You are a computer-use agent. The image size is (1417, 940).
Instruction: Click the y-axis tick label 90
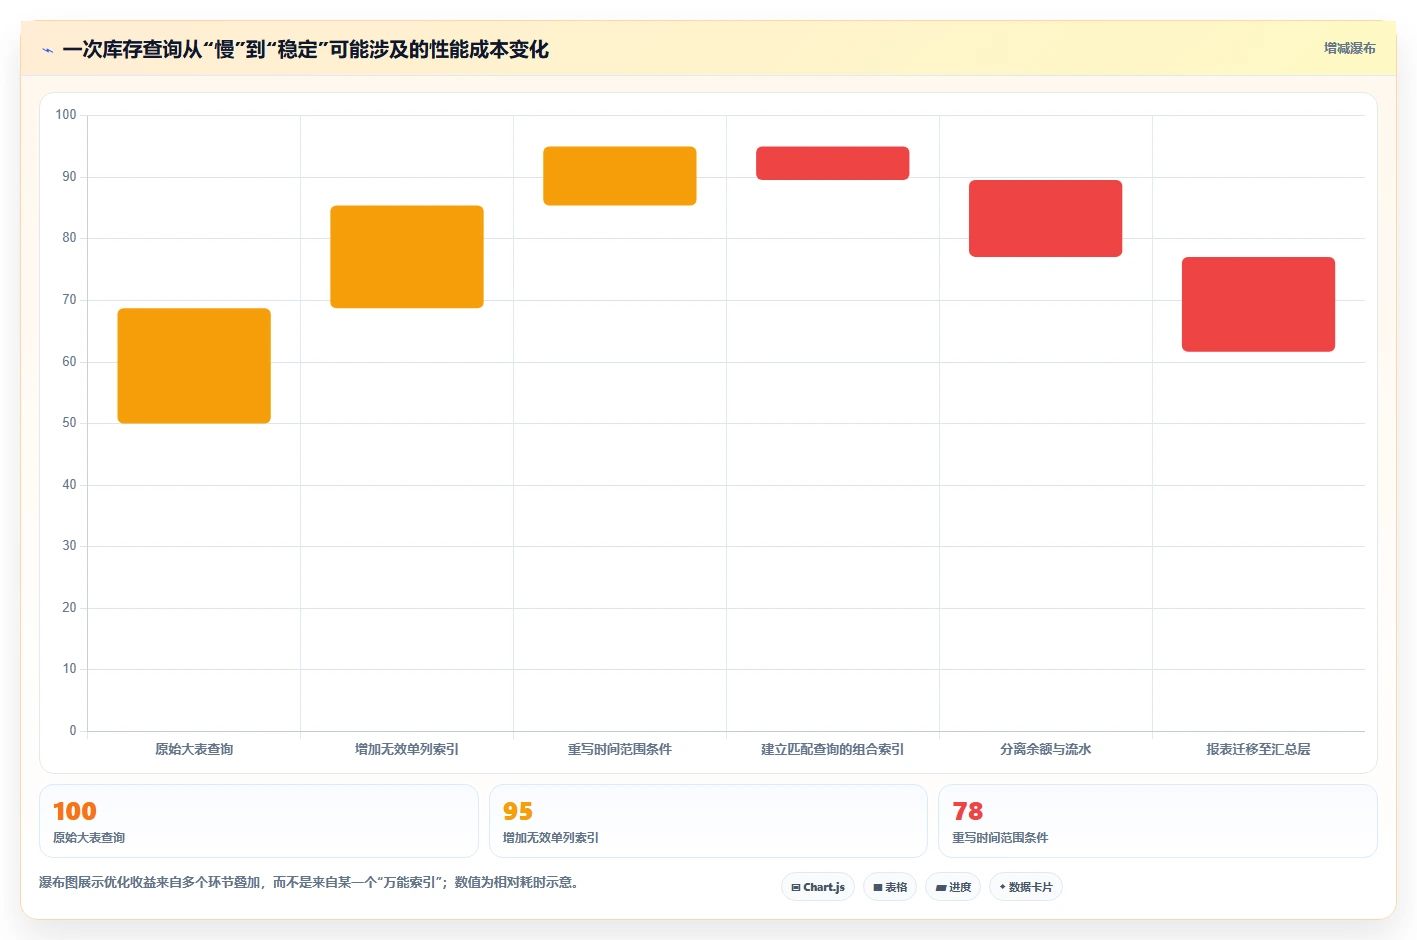click(x=69, y=177)
